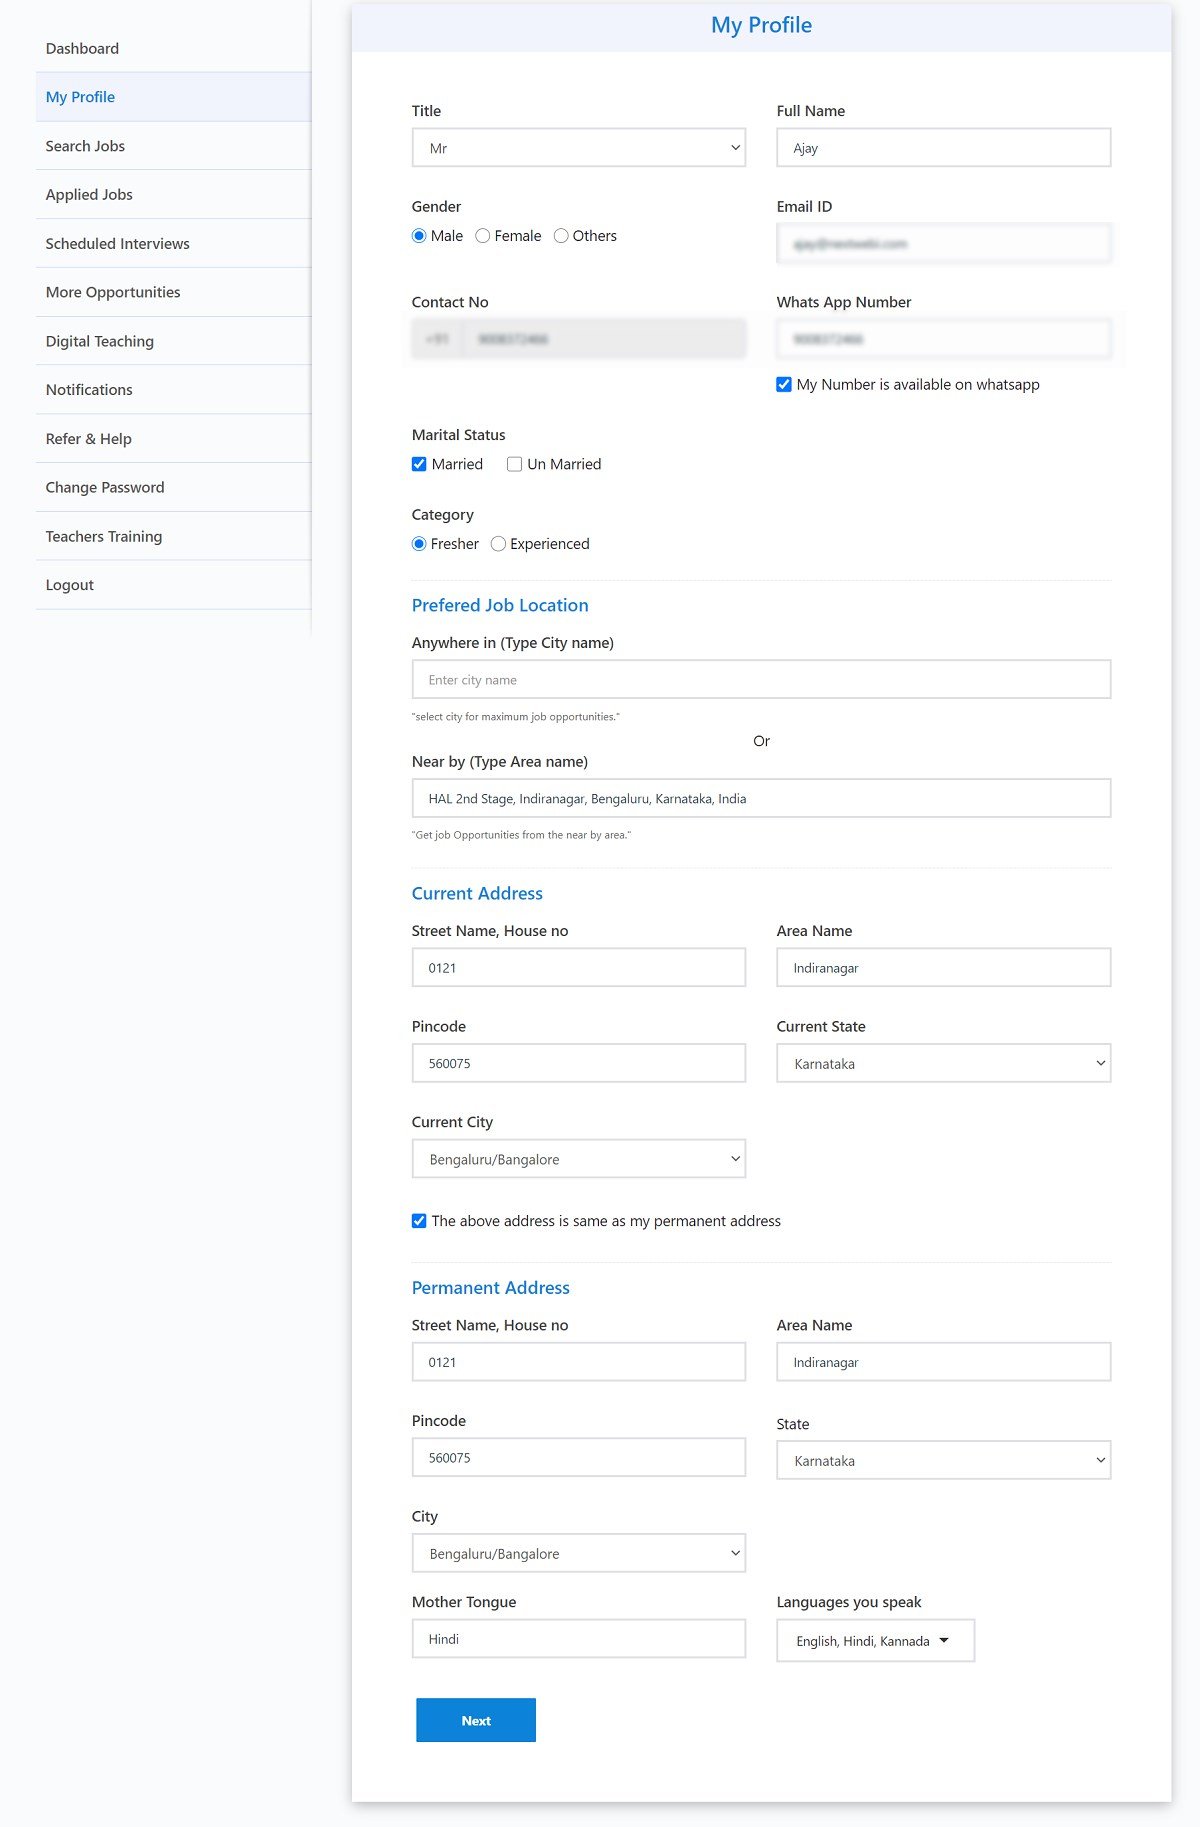Select Others gender radio button
Image resolution: width=1200 pixels, height=1827 pixels.
[561, 236]
